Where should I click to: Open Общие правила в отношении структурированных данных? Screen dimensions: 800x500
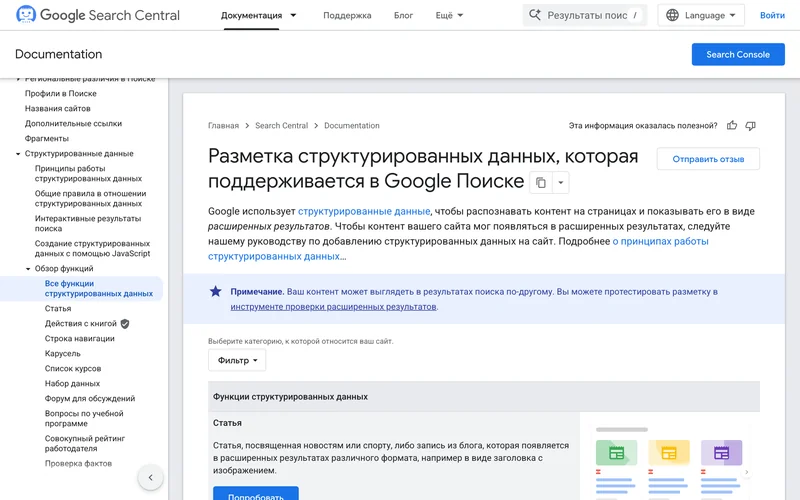90,198
